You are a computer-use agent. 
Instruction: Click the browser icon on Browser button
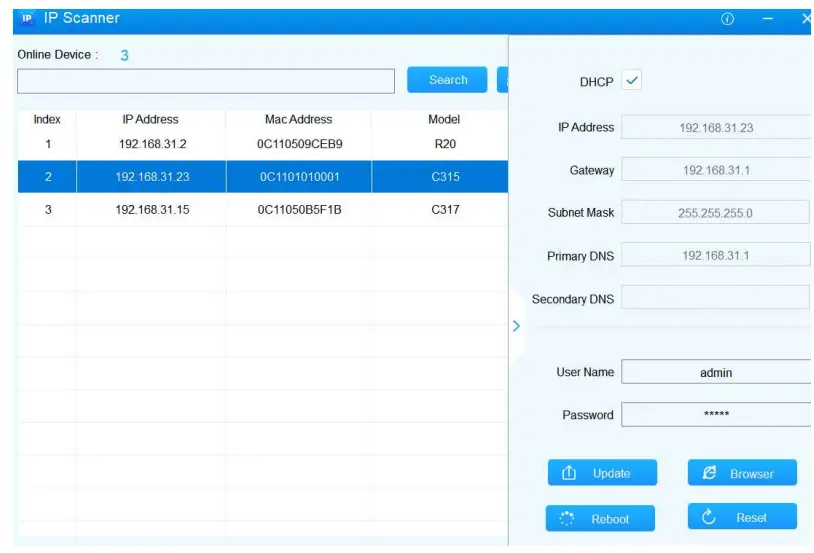click(x=709, y=473)
